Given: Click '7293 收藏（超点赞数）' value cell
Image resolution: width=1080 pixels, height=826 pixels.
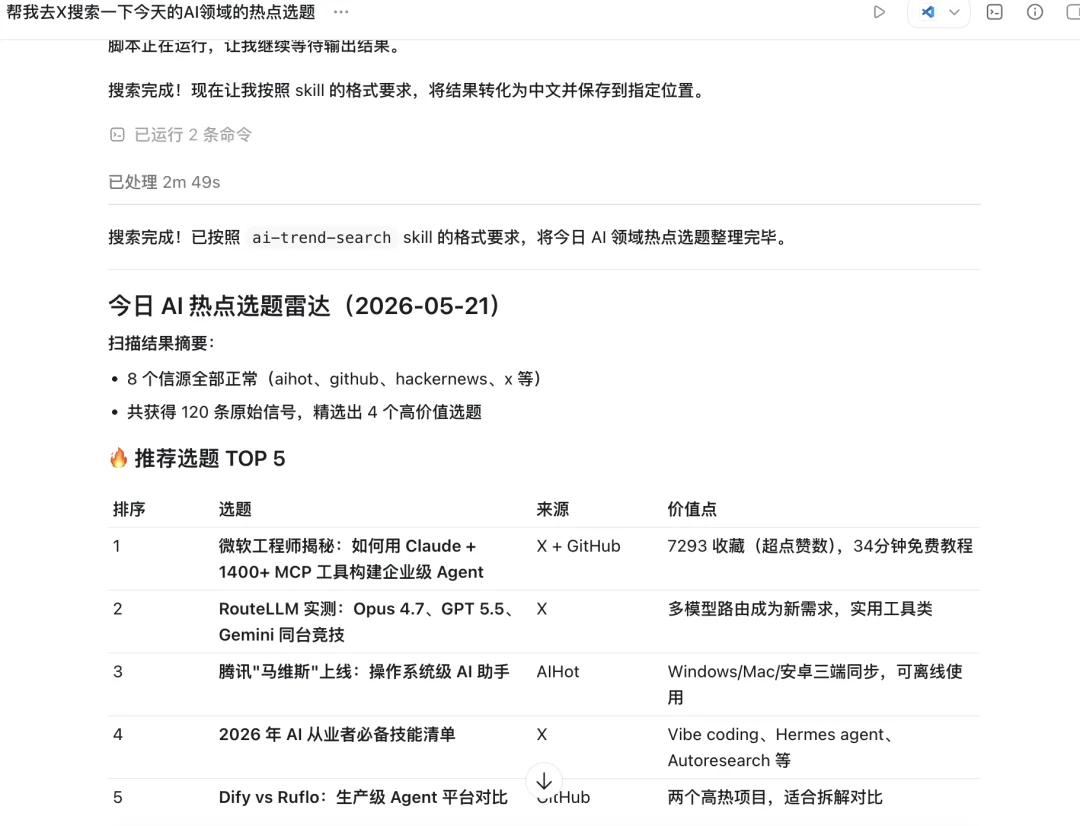Looking at the screenshot, I should coord(820,546).
